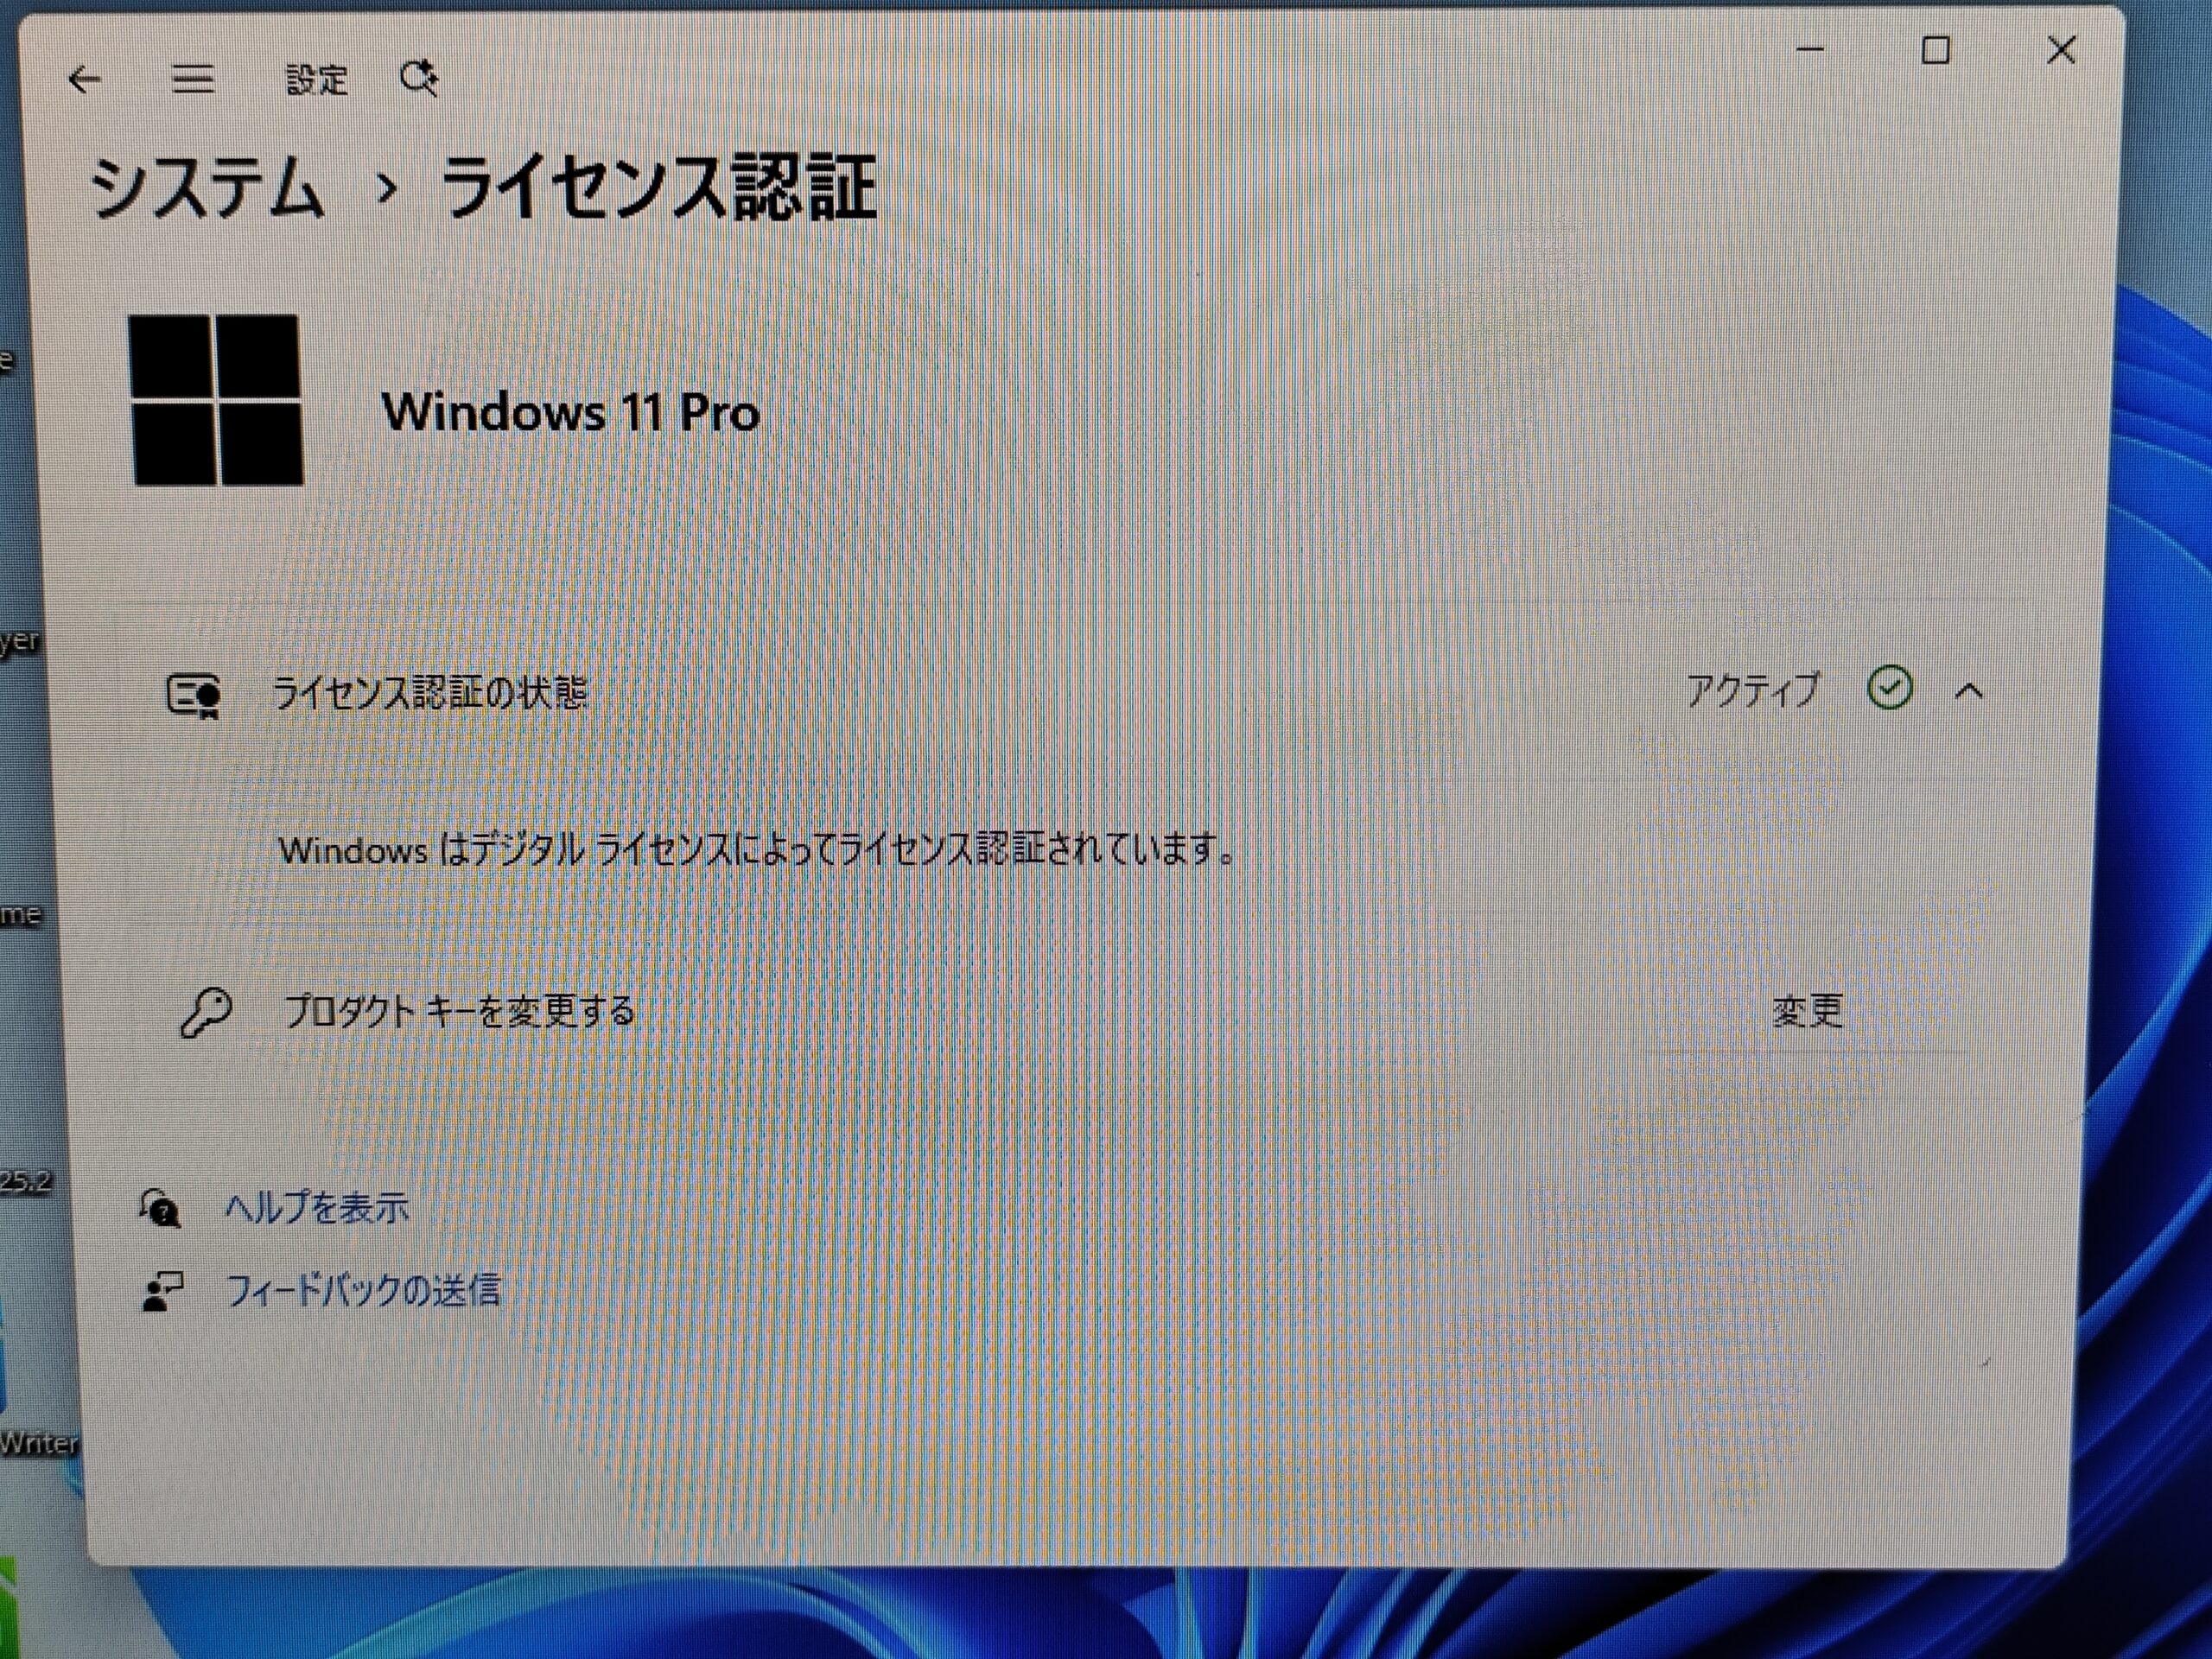2212x1659 pixels.
Task: Maximize the settings window
Action: click(x=1936, y=50)
